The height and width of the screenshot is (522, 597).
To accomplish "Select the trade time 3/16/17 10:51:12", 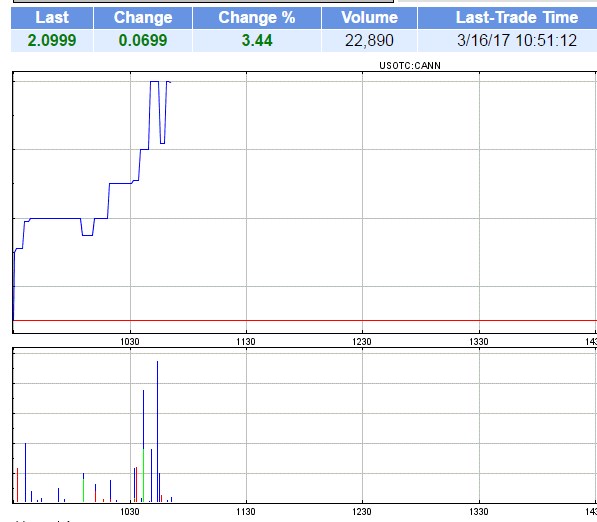I will [517, 40].
